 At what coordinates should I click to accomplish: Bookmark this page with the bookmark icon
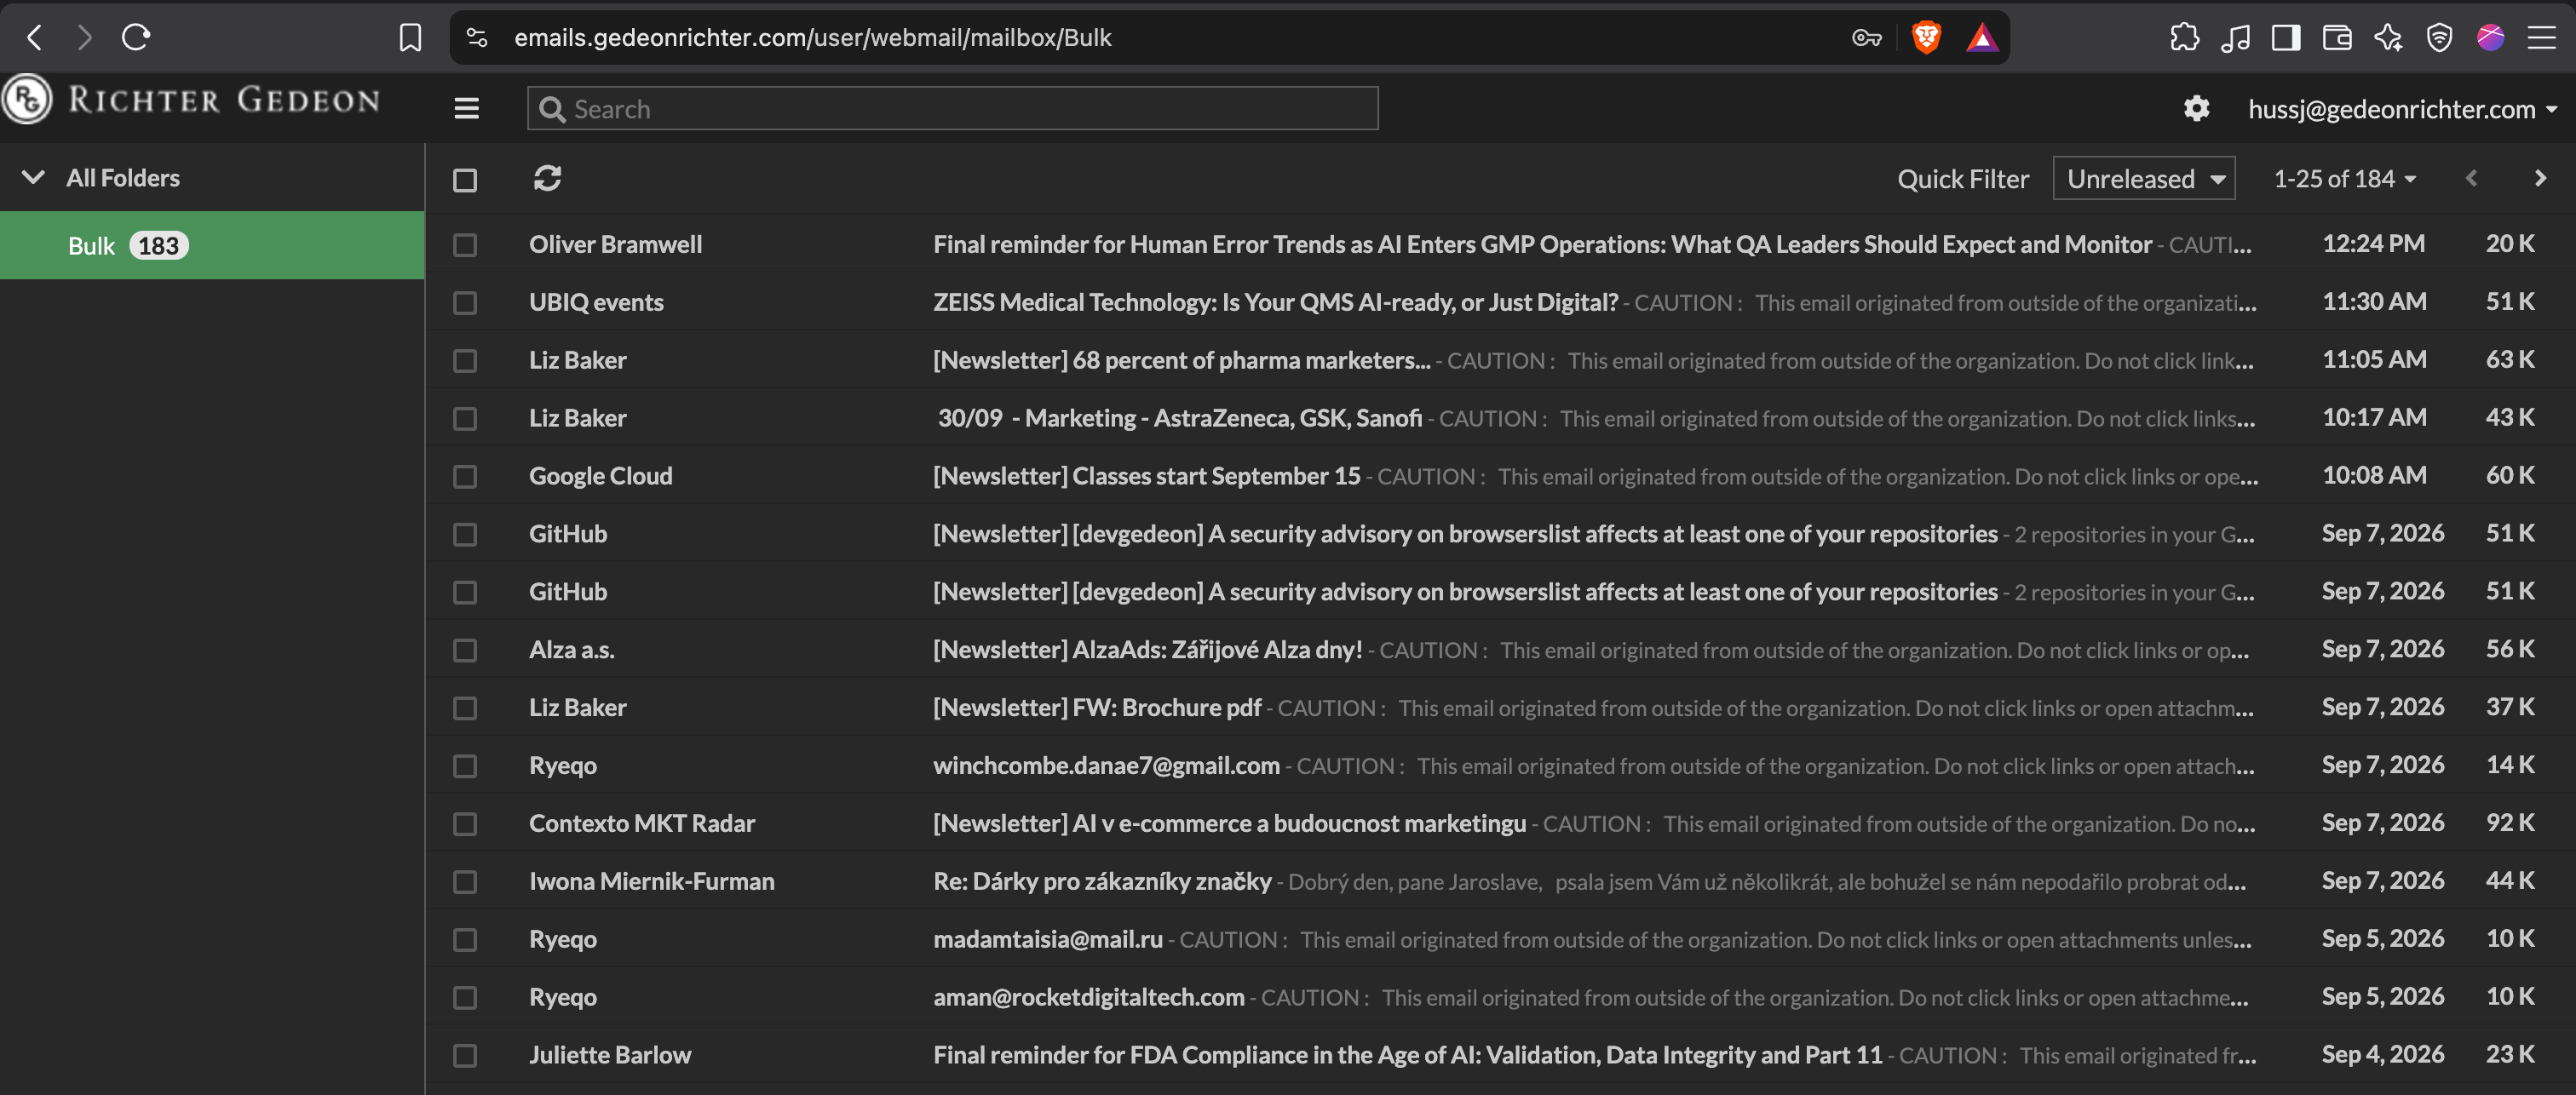410,38
